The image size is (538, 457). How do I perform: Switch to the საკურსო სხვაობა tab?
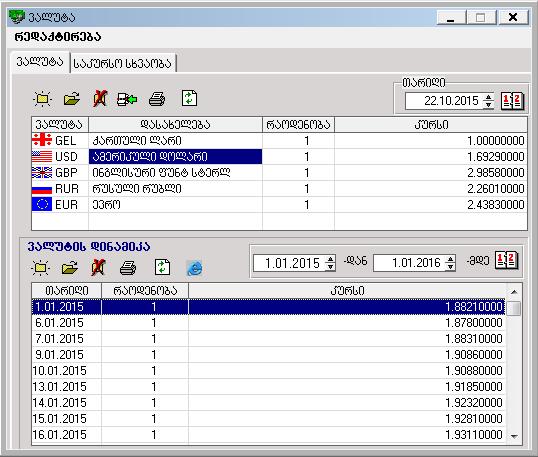pos(123,63)
